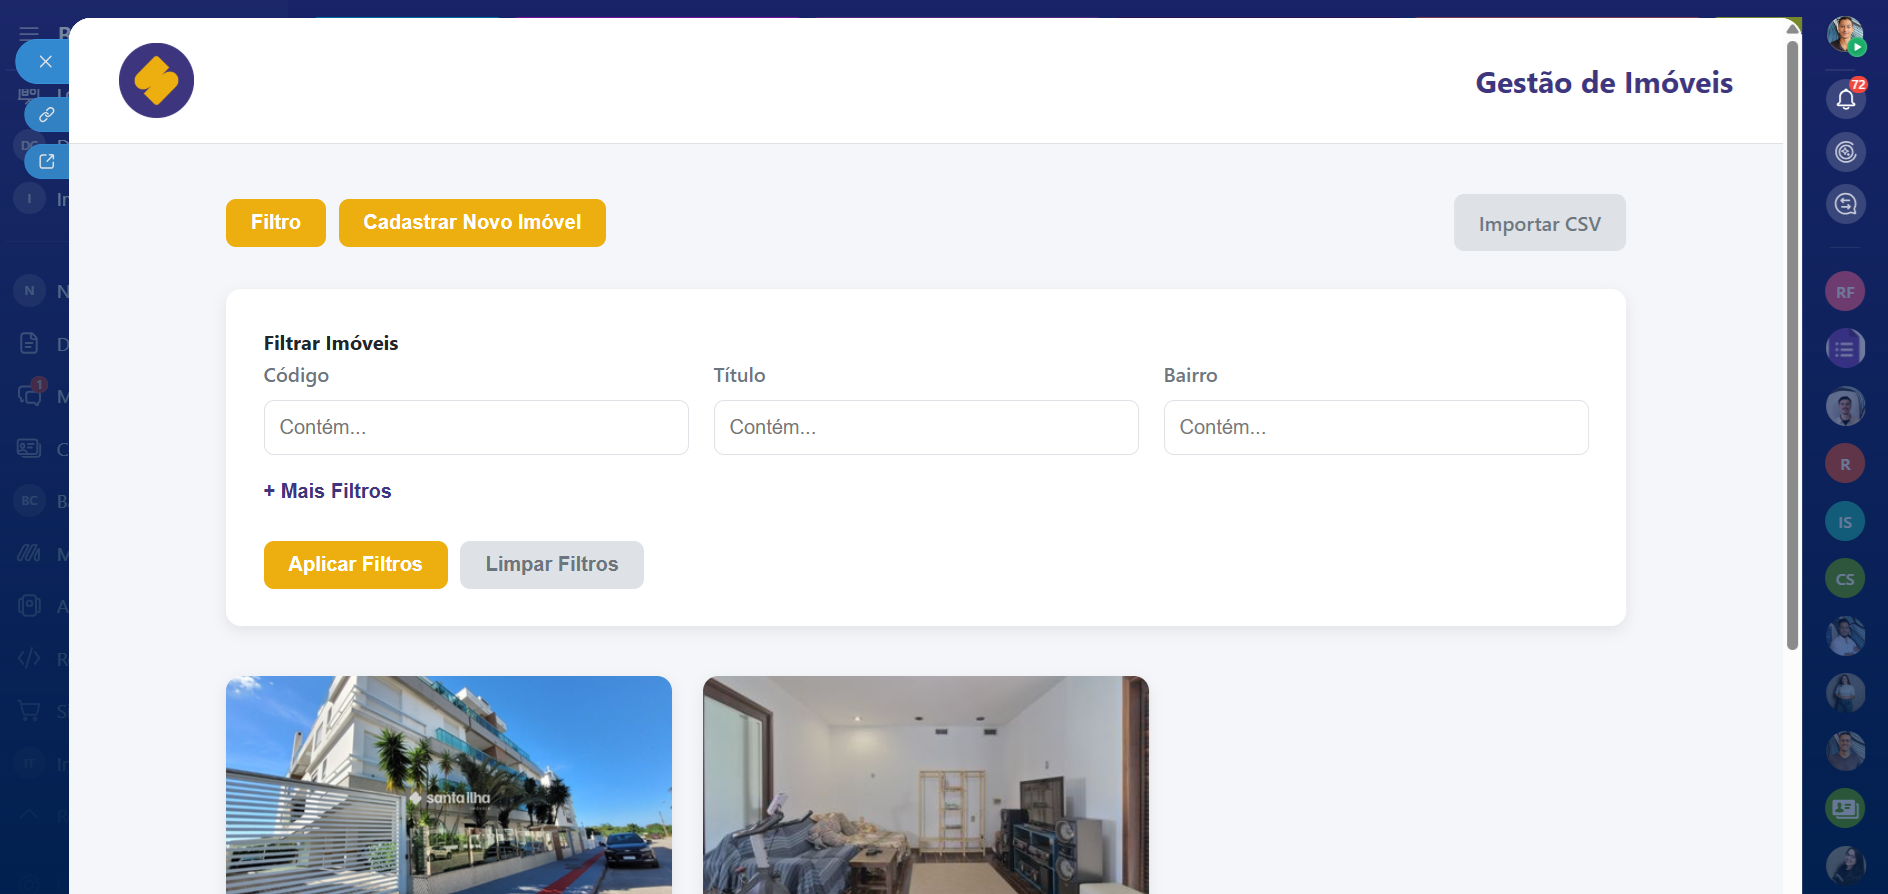Screen dimensions: 1888x894
Task: Click the striped marketing icon in left sidebar
Action: (29, 553)
